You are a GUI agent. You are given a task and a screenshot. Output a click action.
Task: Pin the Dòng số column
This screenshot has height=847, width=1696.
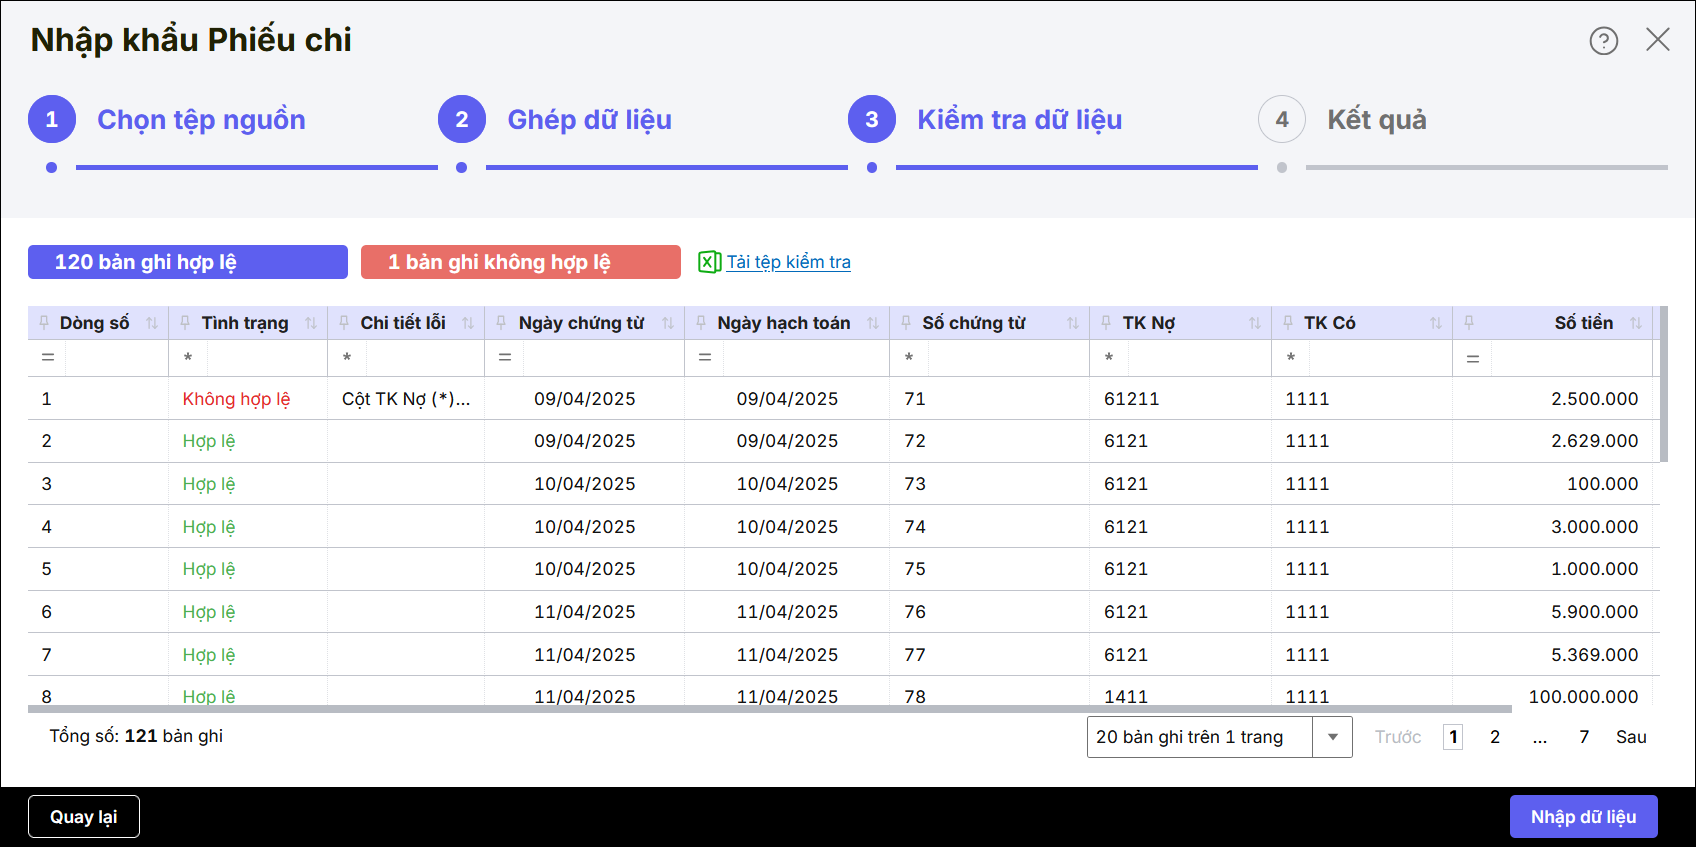coord(44,323)
